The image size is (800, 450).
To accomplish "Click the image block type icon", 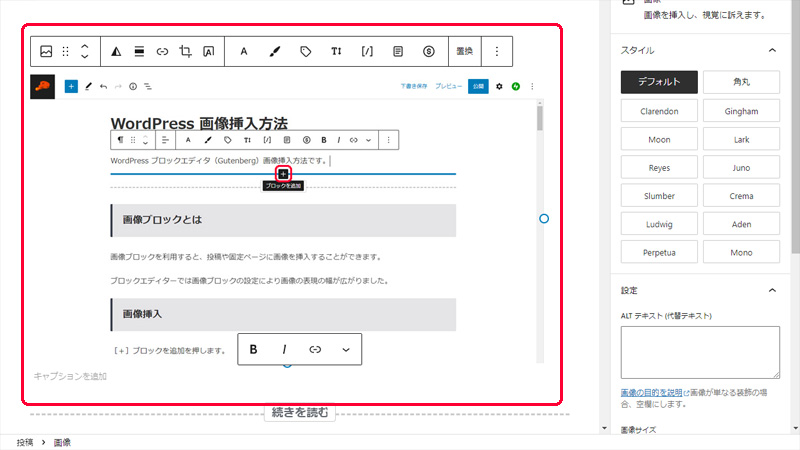I will [46, 51].
